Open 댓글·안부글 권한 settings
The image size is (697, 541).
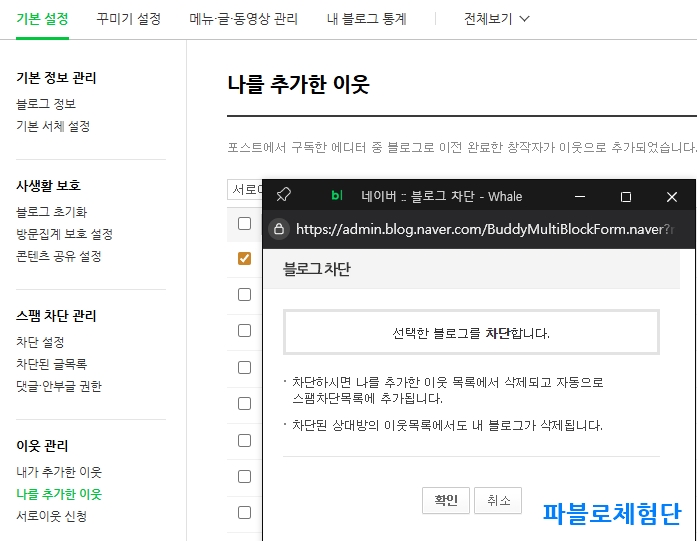pos(59,386)
